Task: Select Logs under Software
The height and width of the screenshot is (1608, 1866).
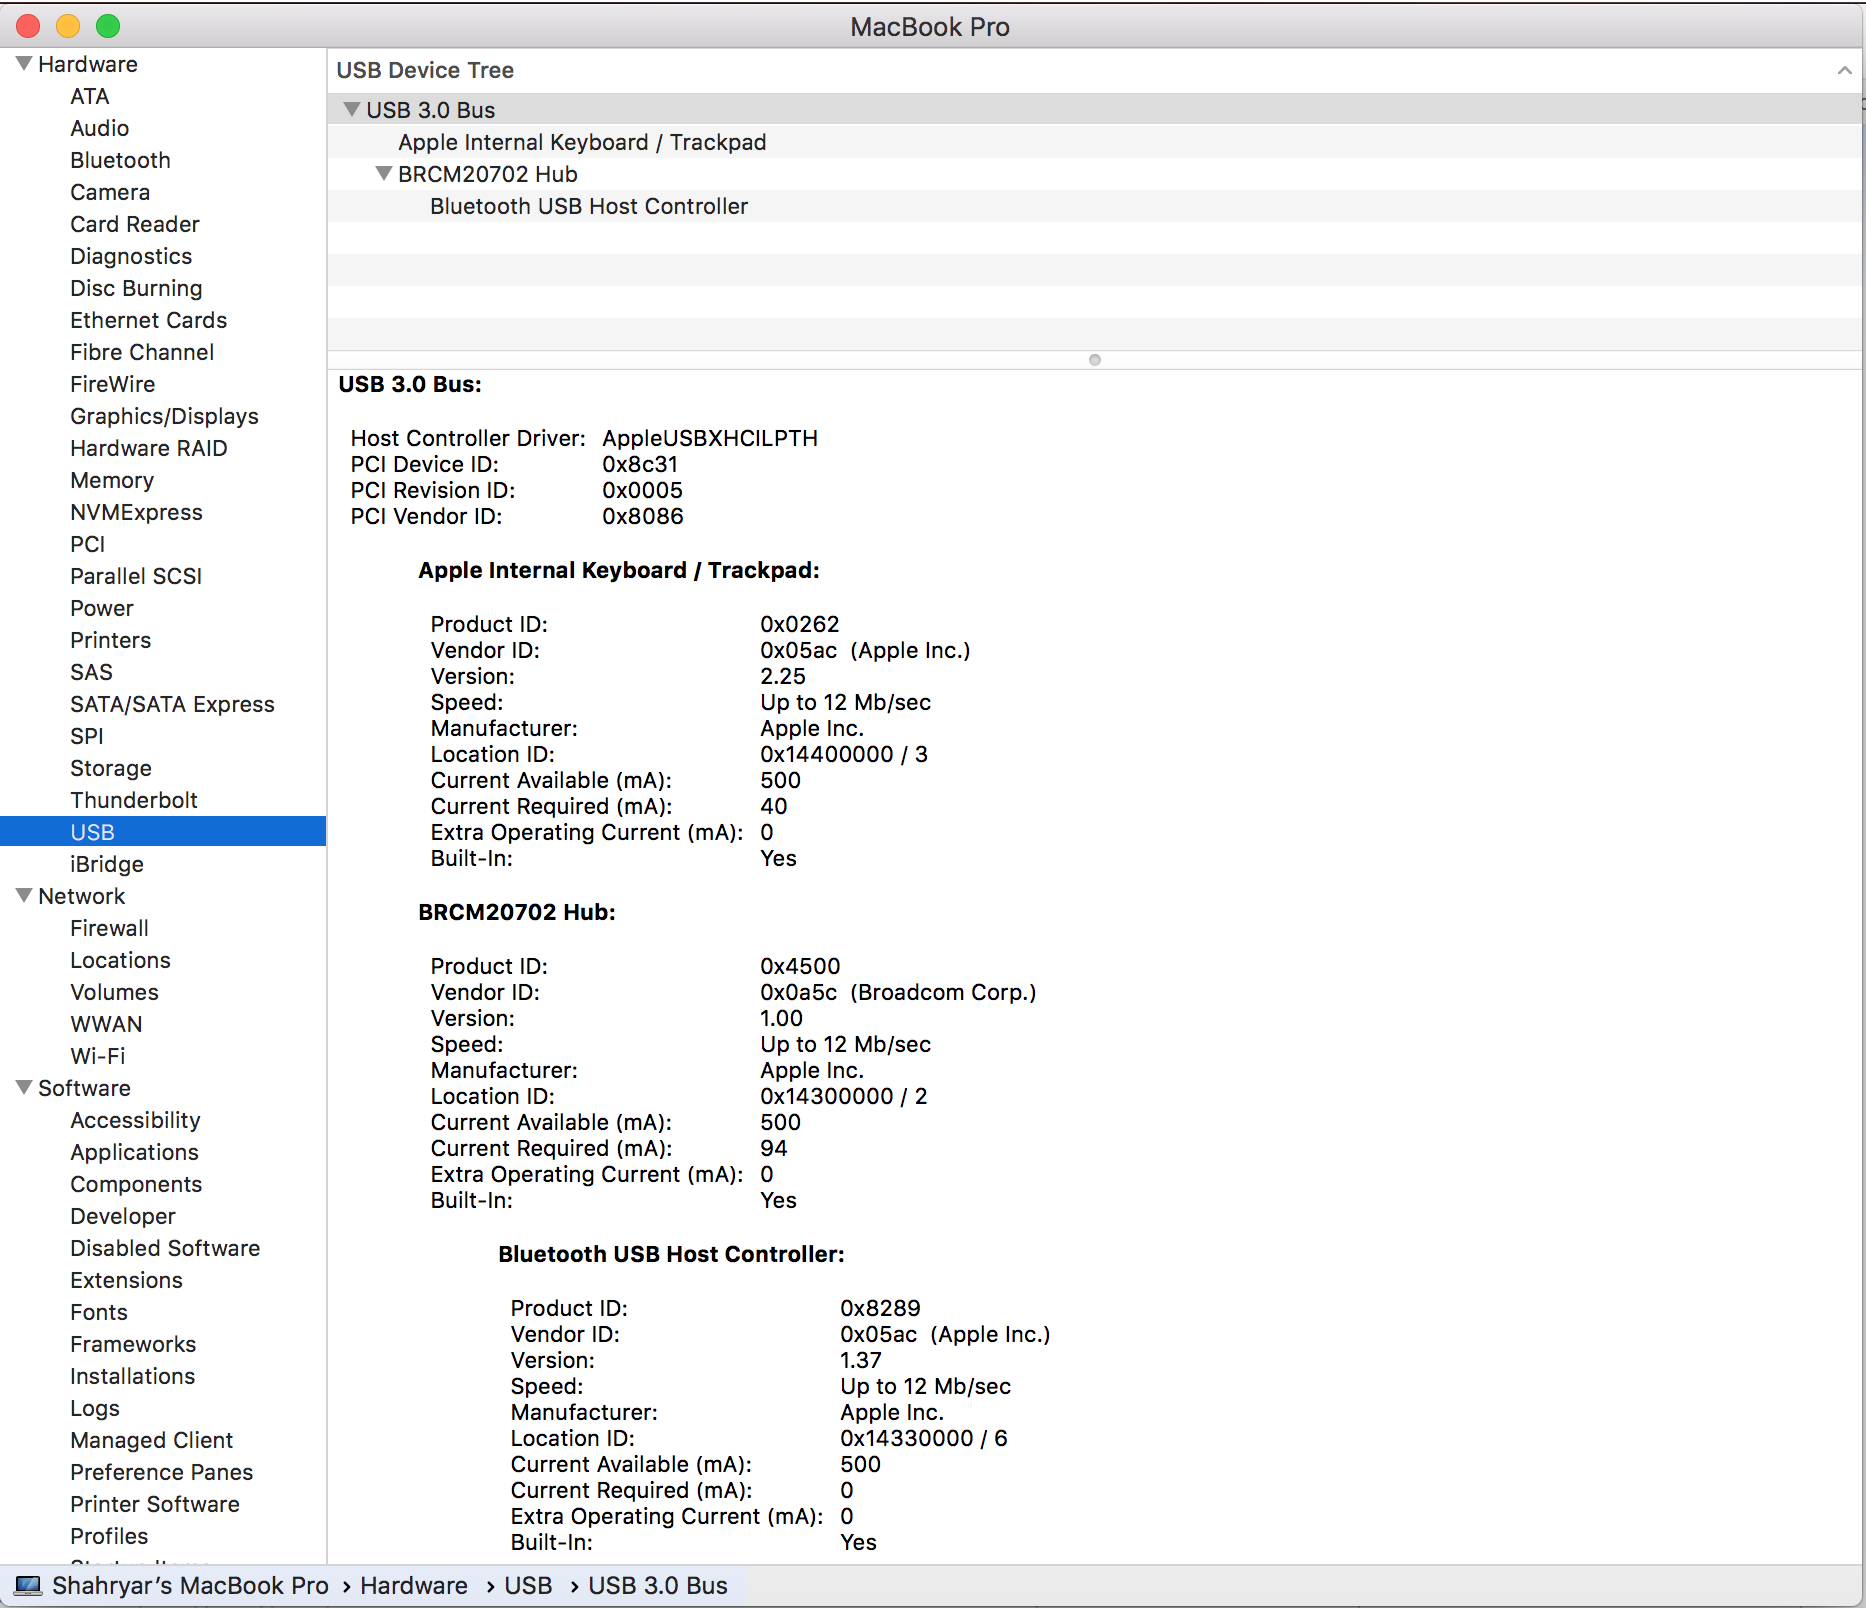Action: pyautogui.click(x=95, y=1408)
